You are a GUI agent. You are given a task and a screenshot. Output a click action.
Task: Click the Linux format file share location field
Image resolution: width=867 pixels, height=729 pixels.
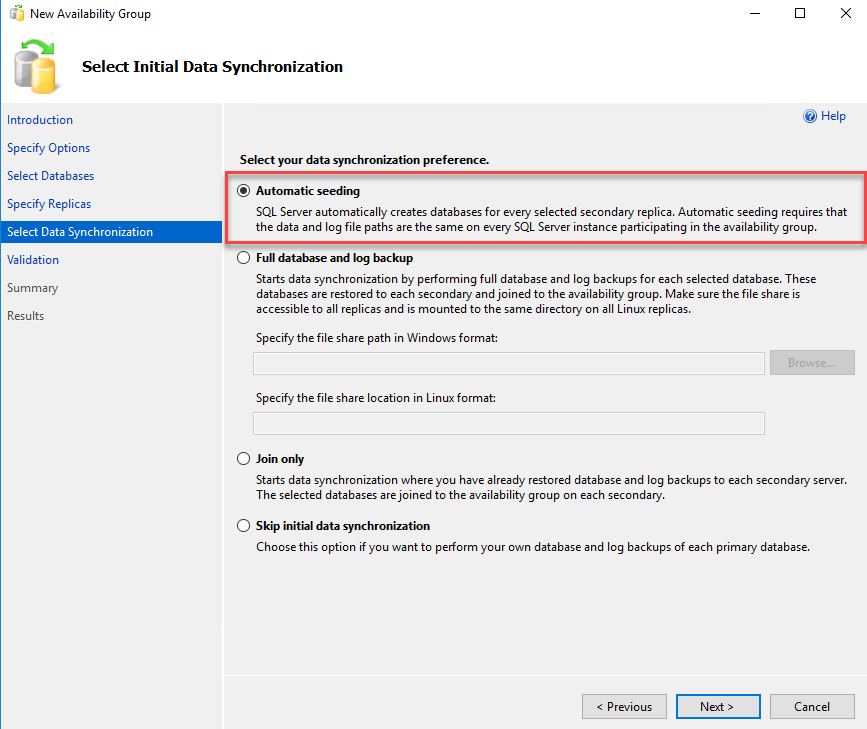pyautogui.click(x=509, y=424)
